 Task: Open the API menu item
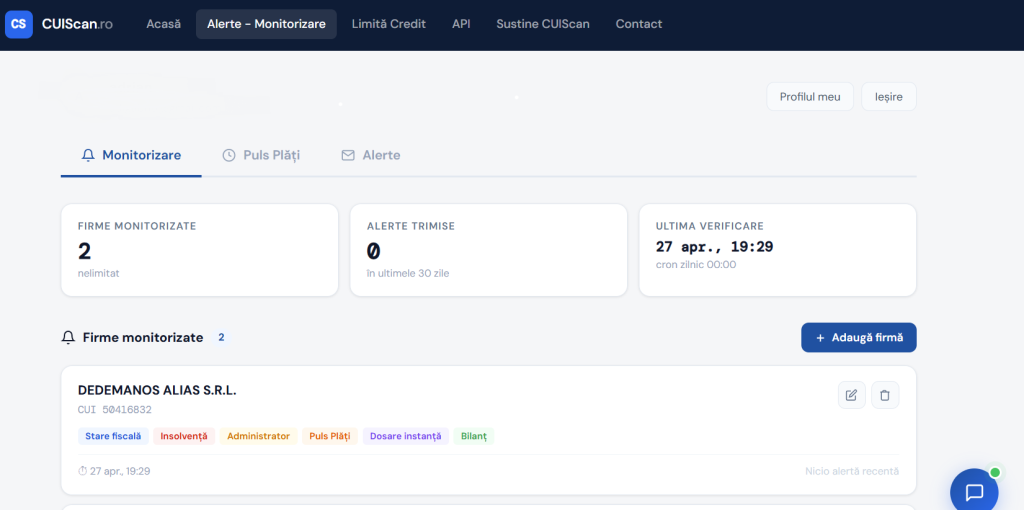click(x=461, y=24)
